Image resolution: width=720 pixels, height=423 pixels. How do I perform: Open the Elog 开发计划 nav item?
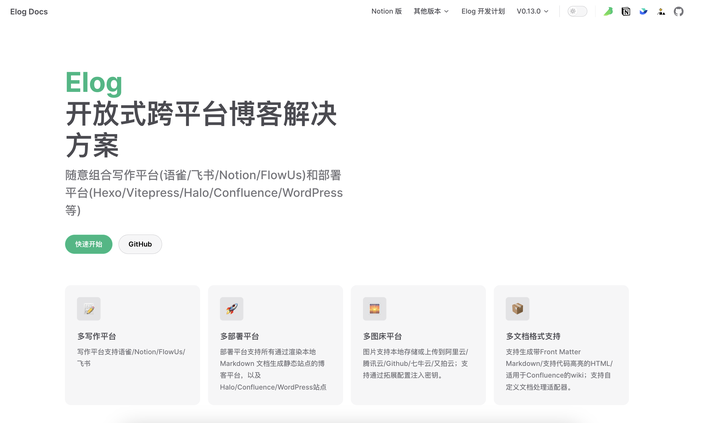483,11
